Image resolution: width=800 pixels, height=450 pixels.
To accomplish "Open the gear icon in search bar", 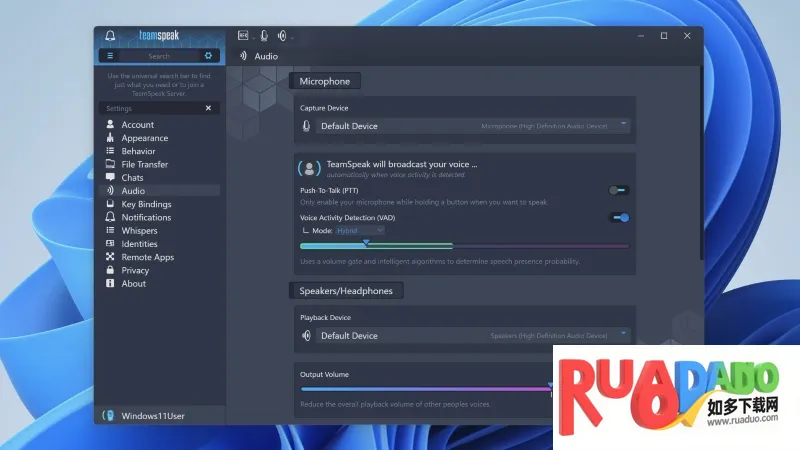I will coord(208,56).
